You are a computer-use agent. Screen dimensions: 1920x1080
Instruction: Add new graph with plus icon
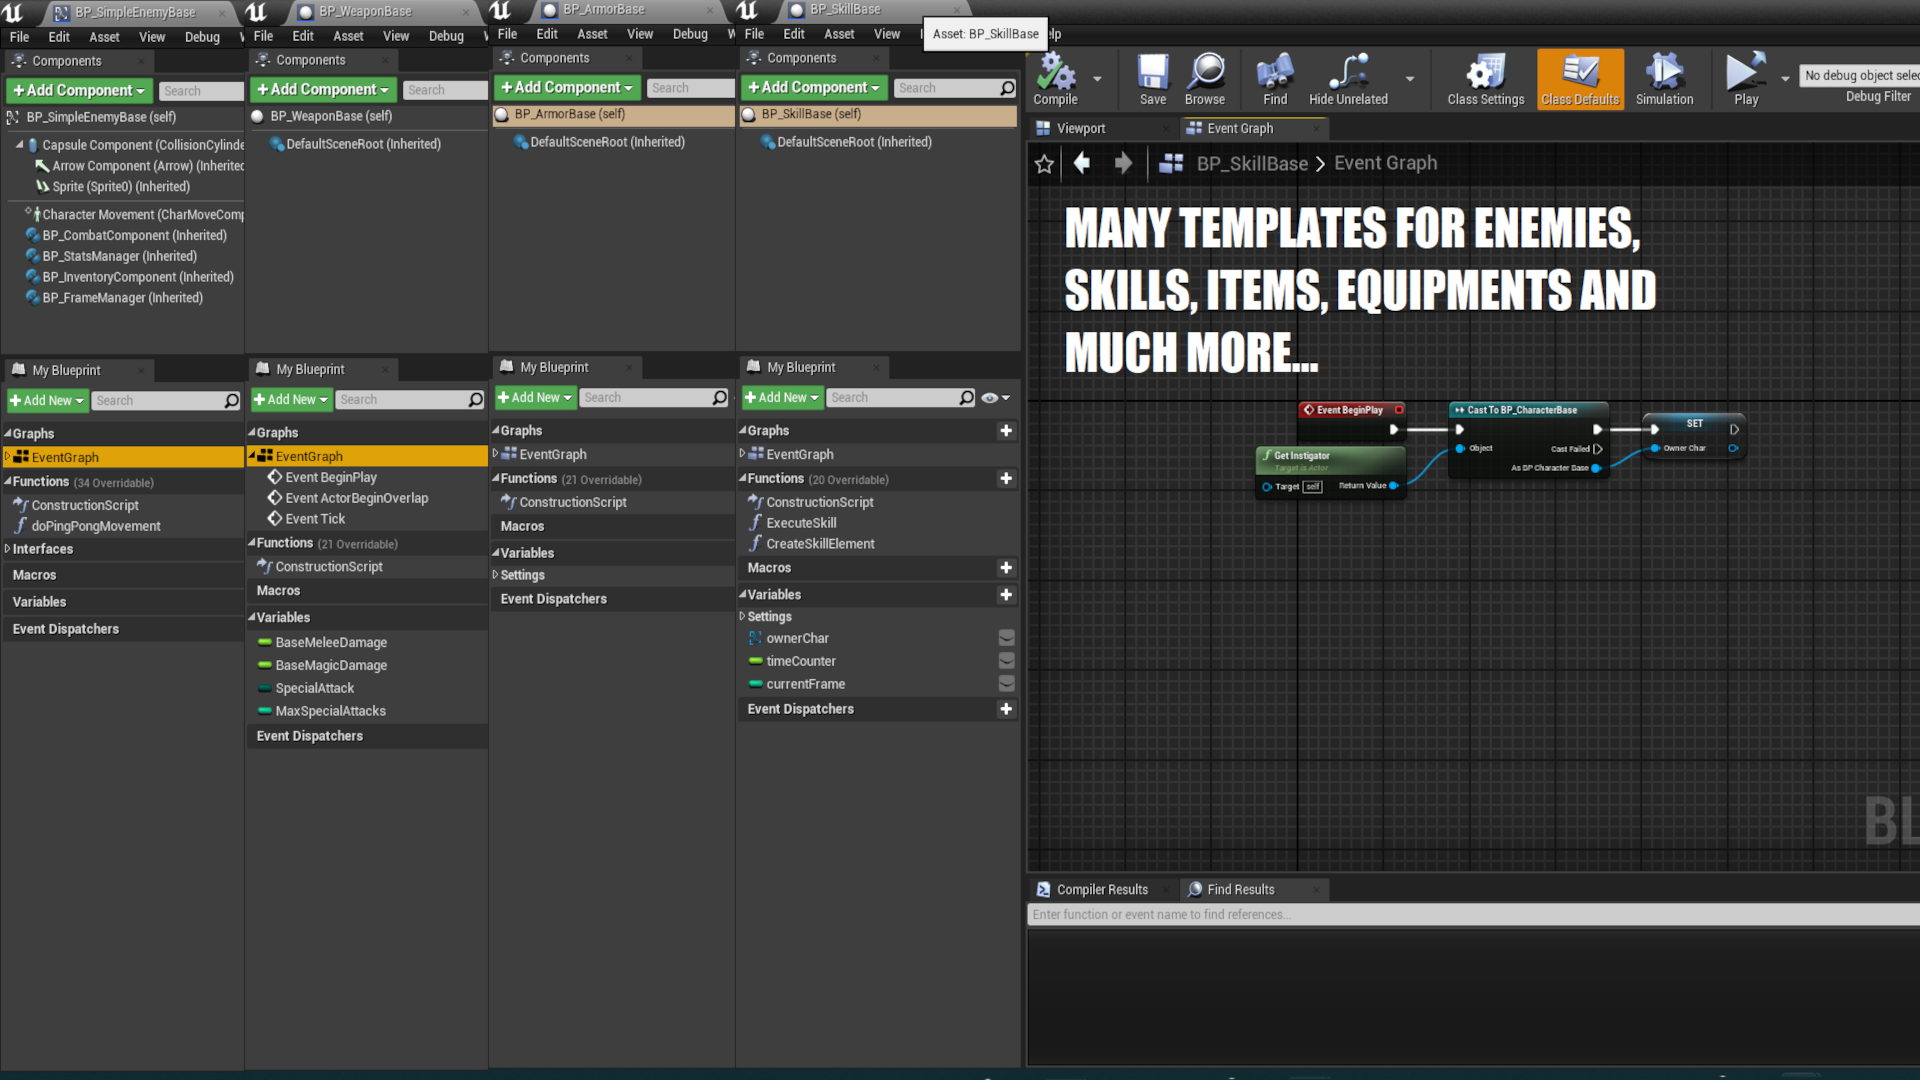coord(1006,431)
